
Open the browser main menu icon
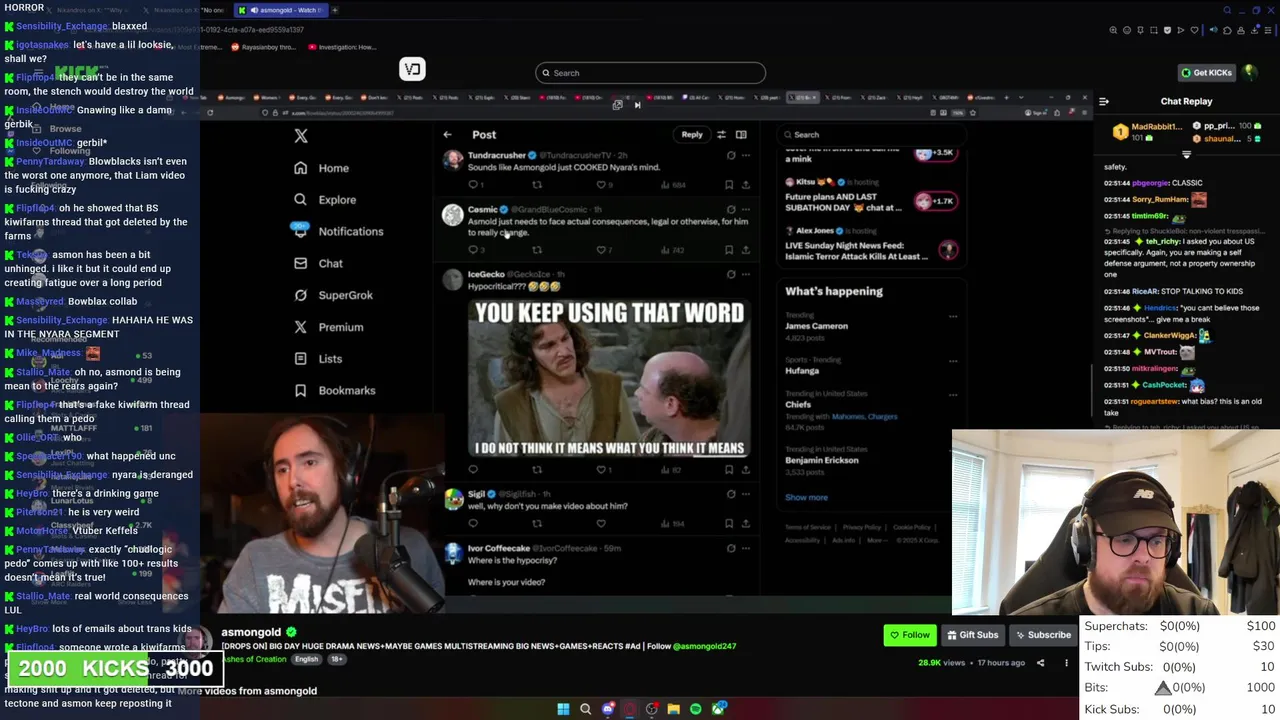pyautogui.click(x=1267, y=30)
